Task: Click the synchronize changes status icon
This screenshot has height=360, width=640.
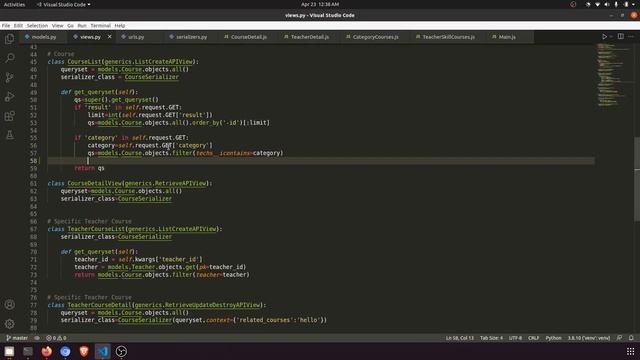Action: 37,338
